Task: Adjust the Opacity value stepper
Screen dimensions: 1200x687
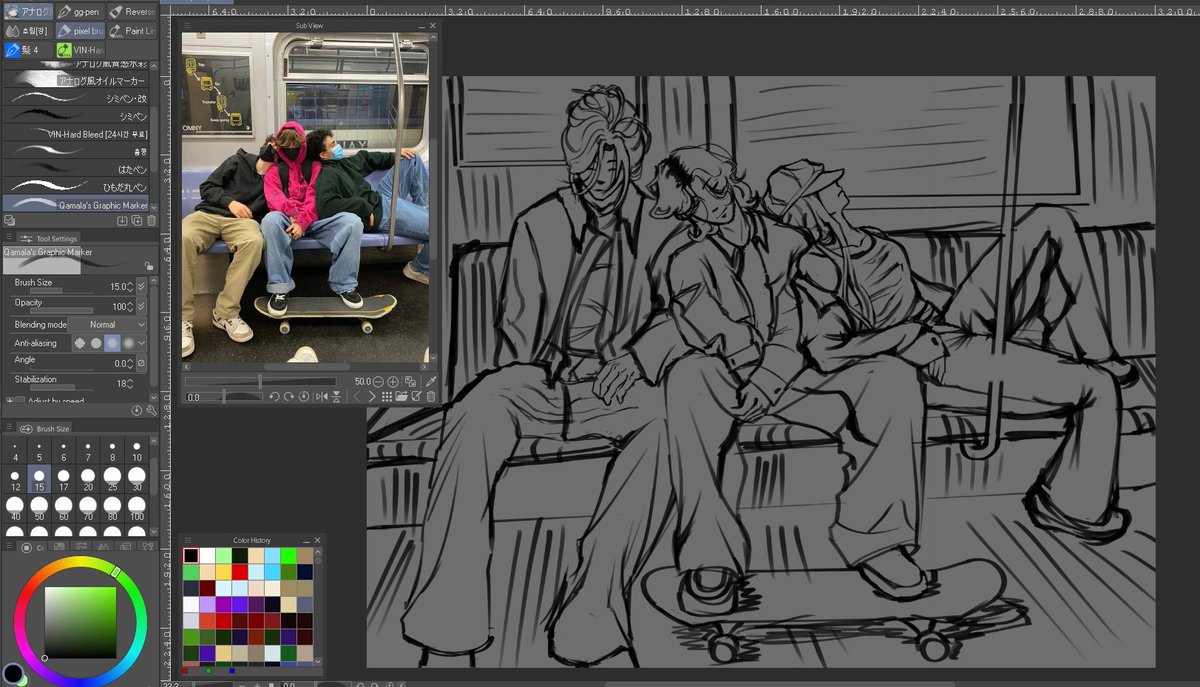Action: point(130,305)
